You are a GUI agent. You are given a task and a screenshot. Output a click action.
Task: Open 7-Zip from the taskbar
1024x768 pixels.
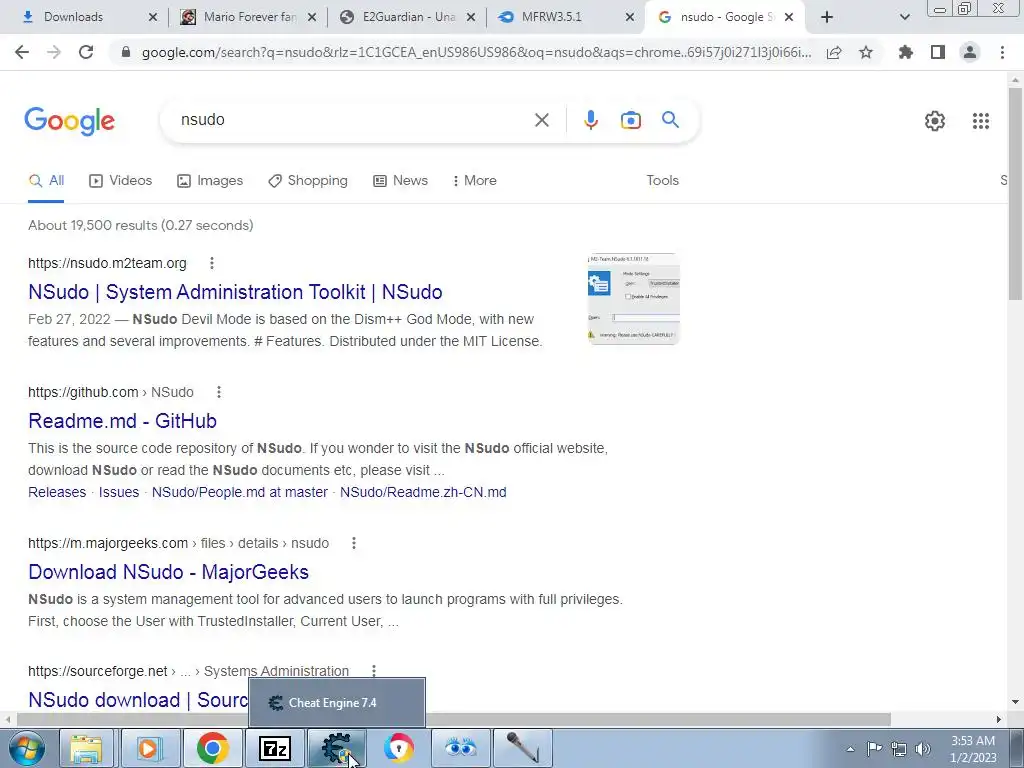click(275, 748)
